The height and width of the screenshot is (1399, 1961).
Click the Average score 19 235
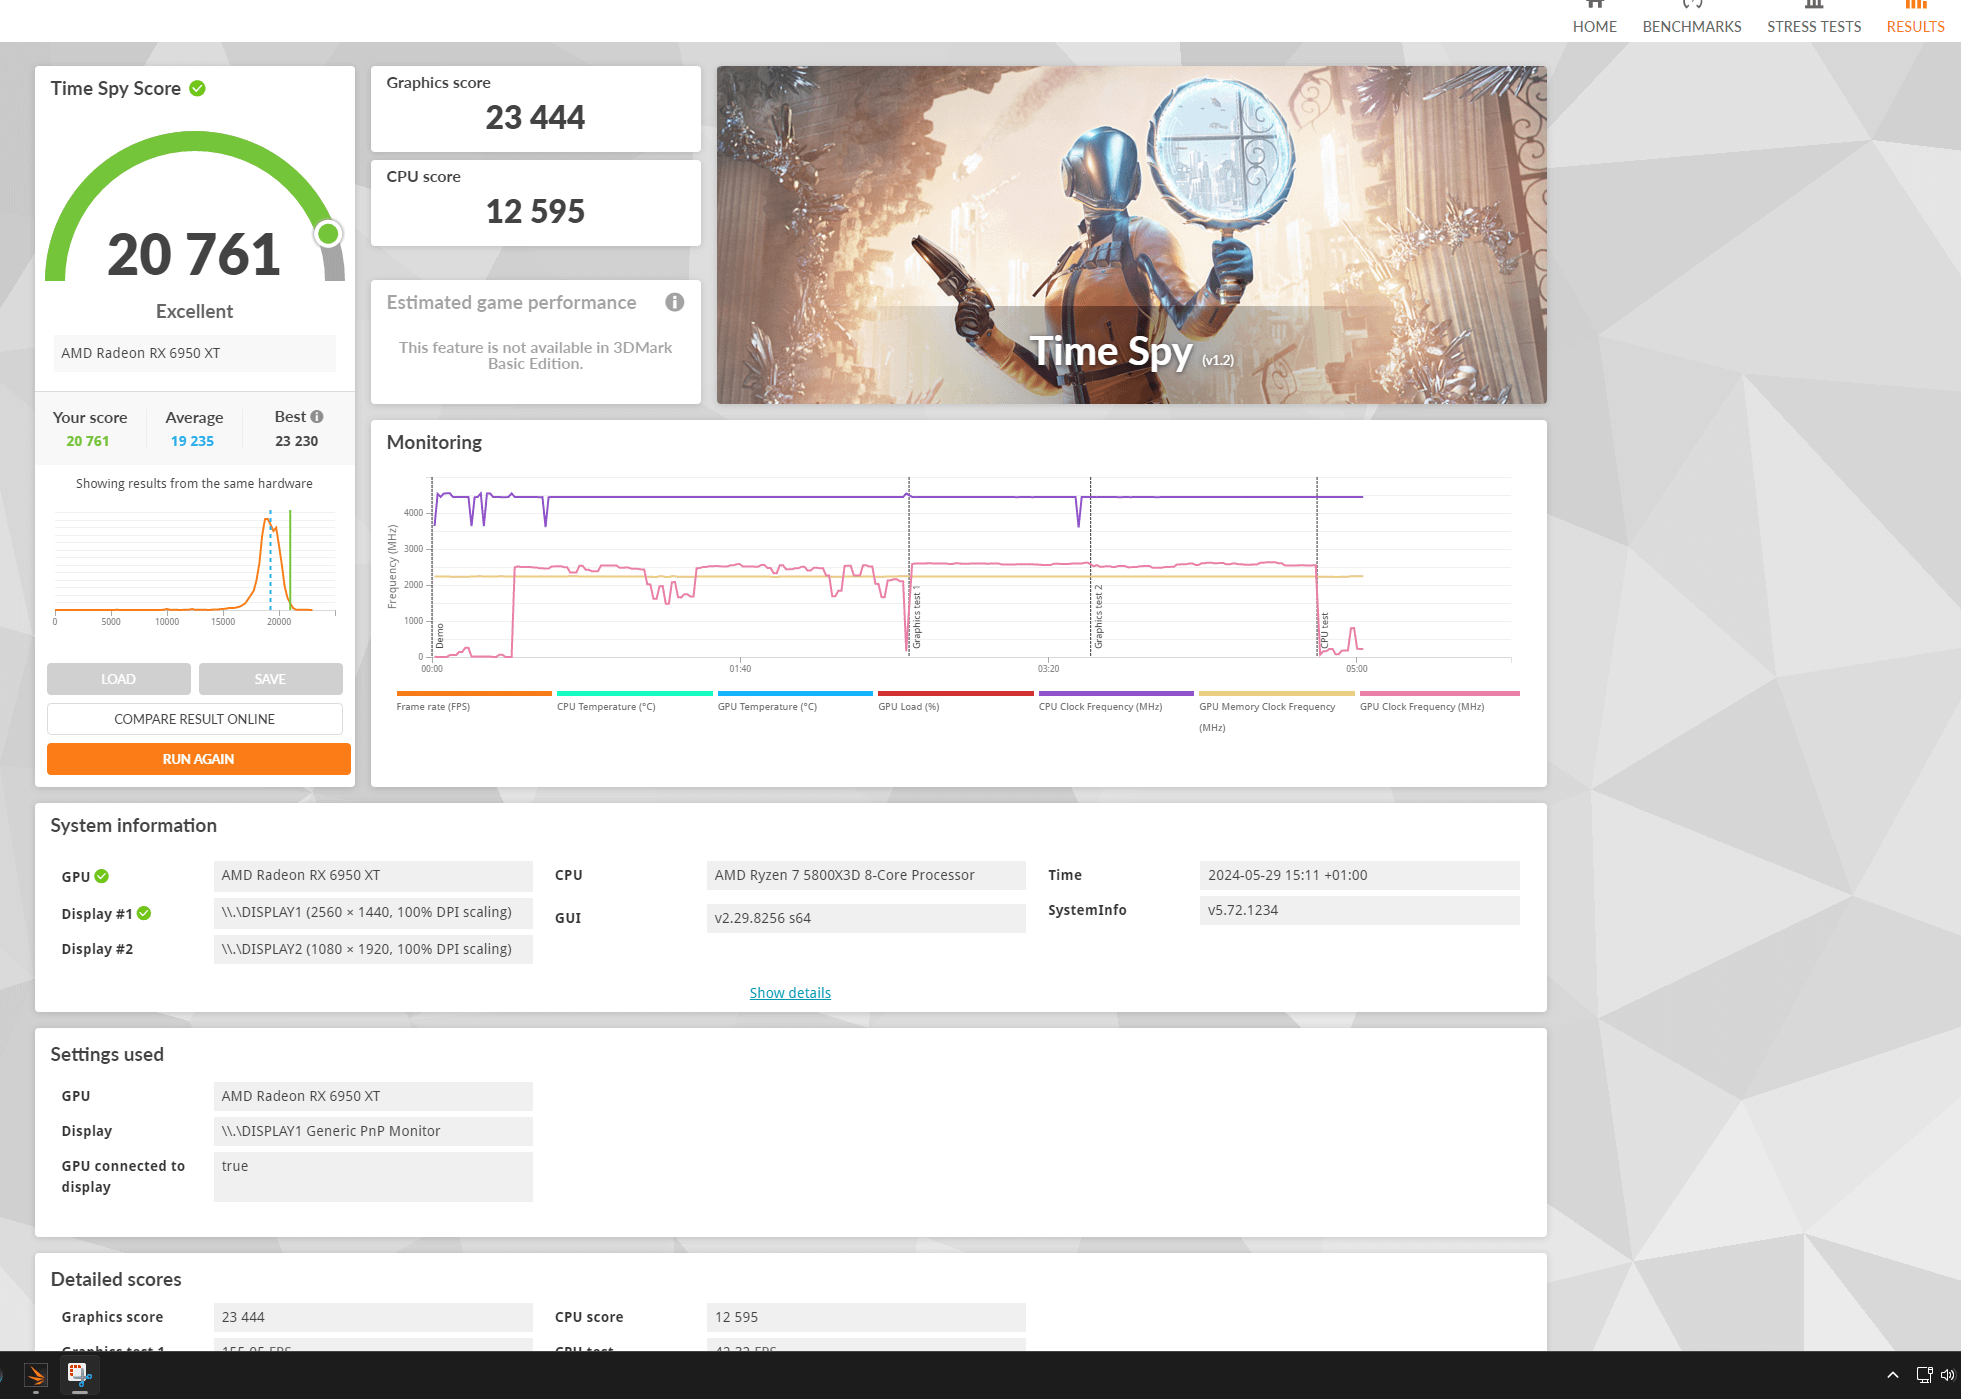[192, 441]
